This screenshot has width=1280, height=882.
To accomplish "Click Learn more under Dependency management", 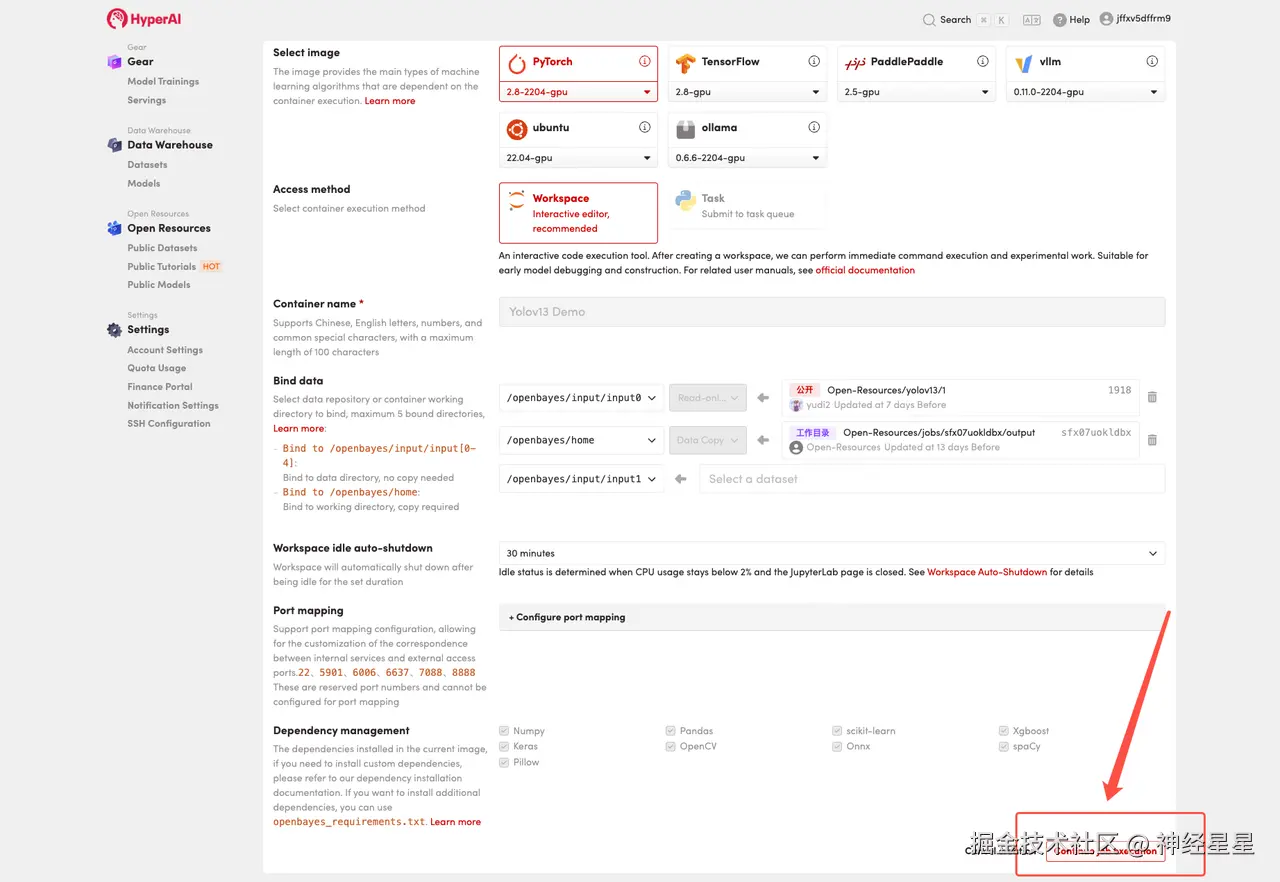I will coord(455,822).
